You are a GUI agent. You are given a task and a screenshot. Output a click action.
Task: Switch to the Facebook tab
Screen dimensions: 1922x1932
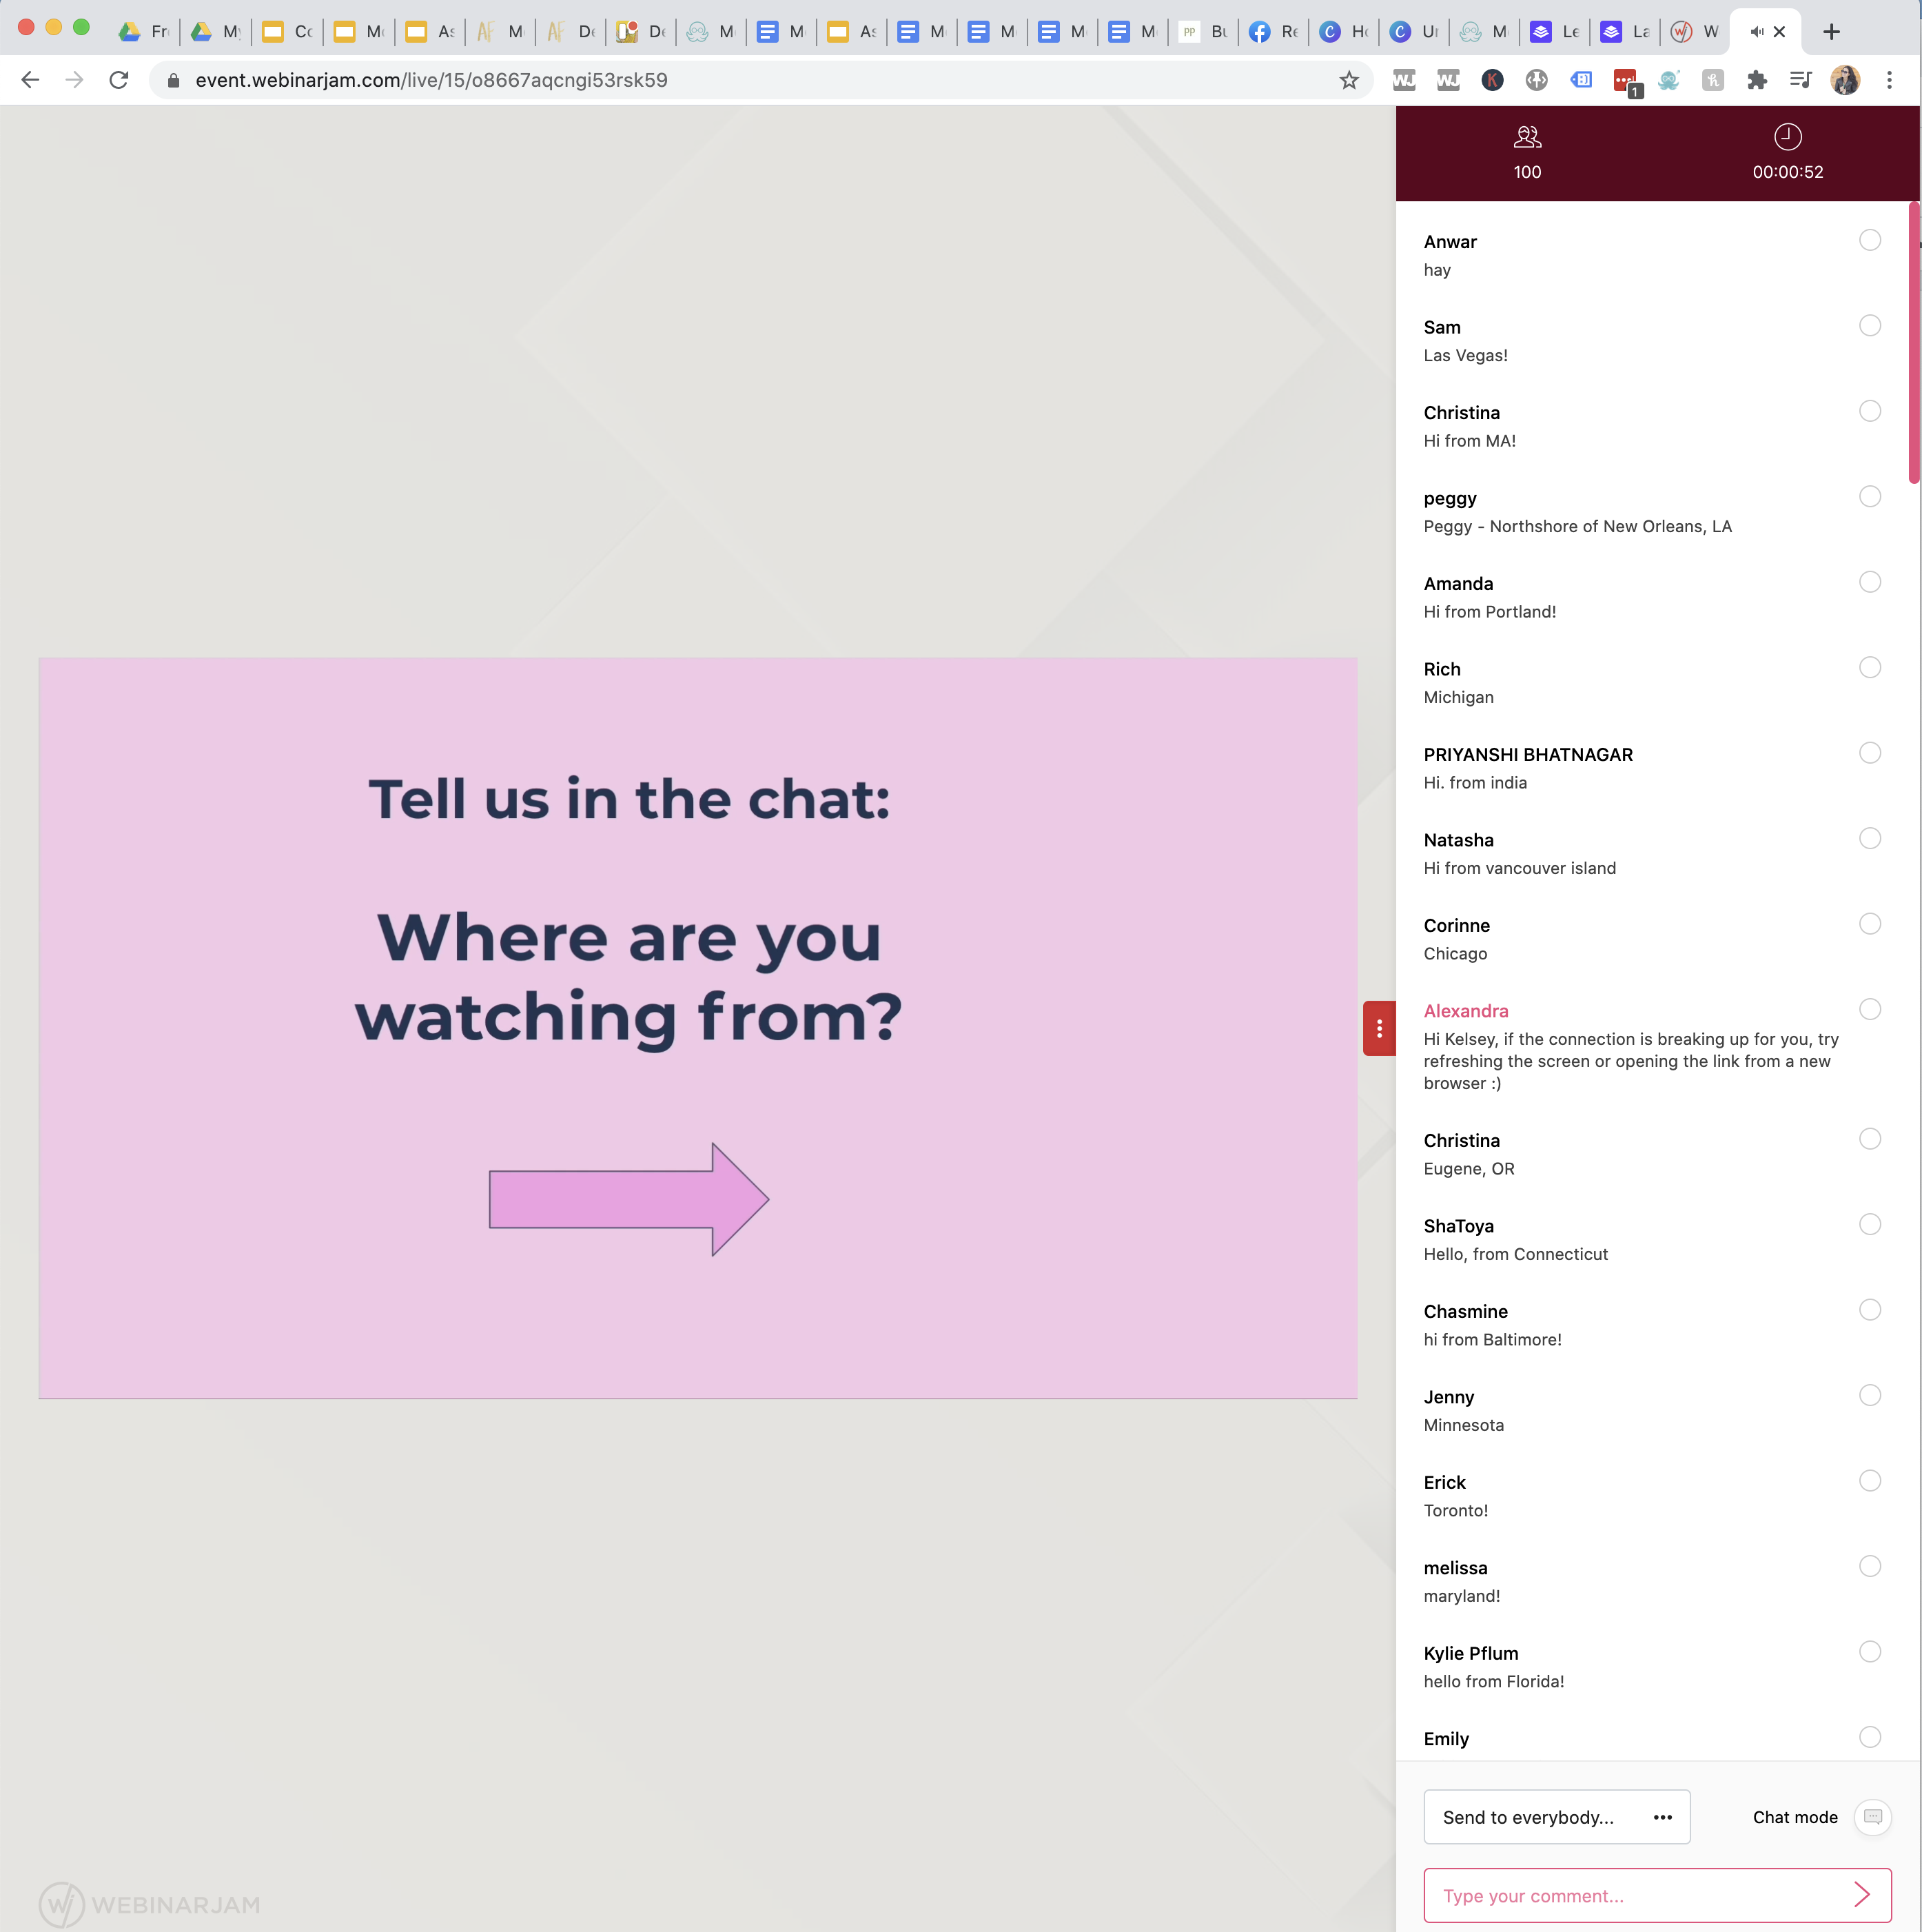click(x=1273, y=32)
